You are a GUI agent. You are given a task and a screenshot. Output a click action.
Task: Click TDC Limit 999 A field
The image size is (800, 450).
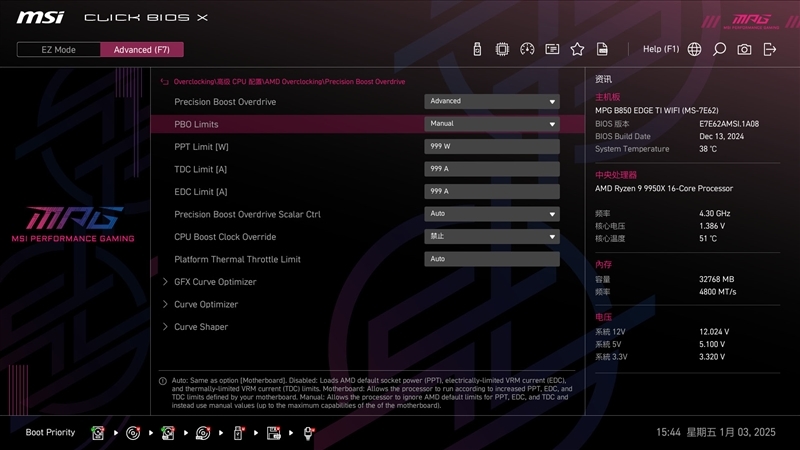pos(492,169)
